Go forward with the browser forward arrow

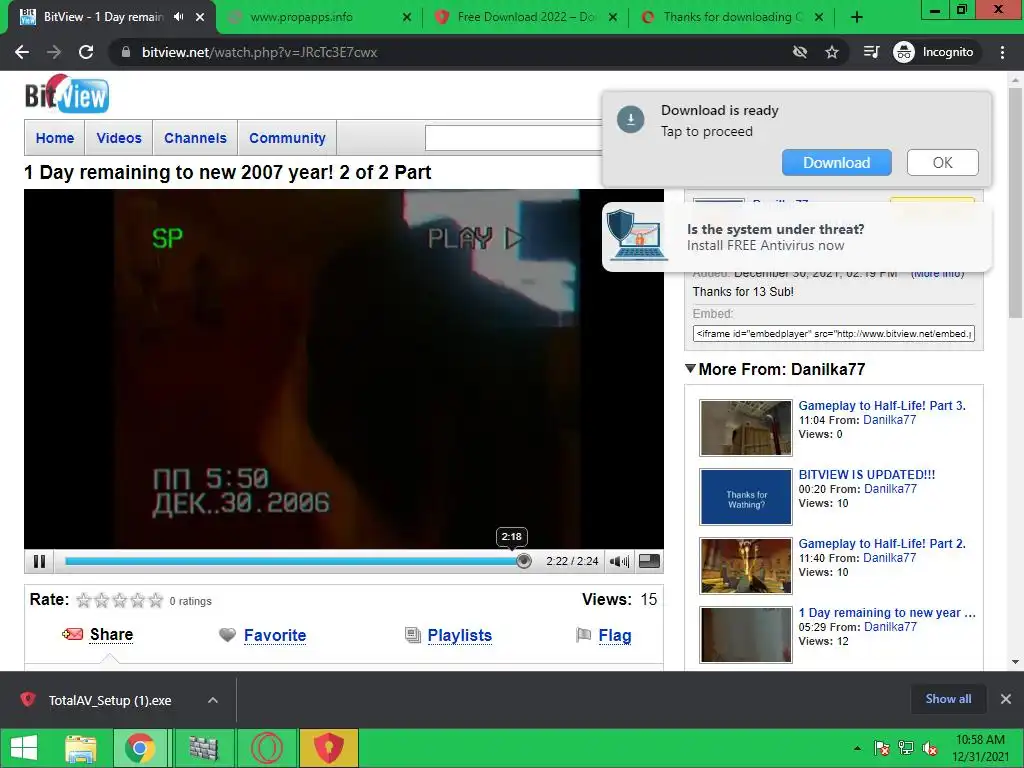tap(54, 52)
